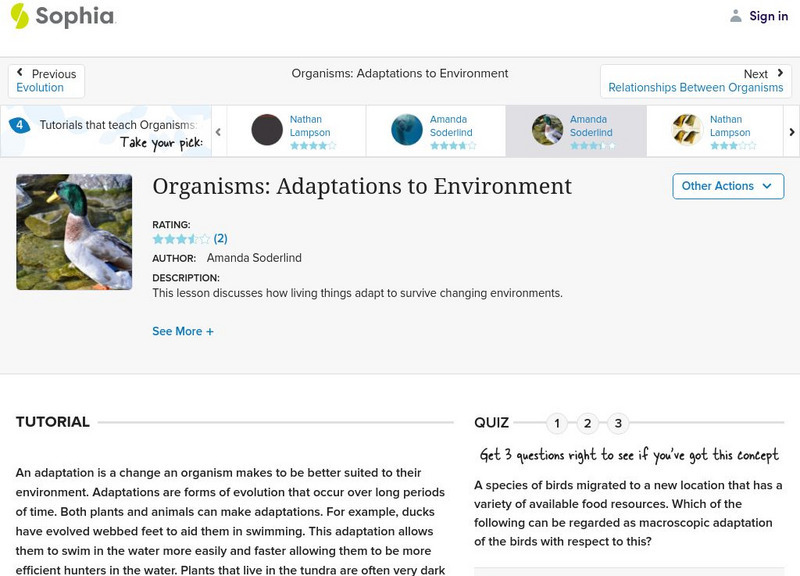Select the blue Amanda Soderlind tutorial avatar

click(x=407, y=130)
